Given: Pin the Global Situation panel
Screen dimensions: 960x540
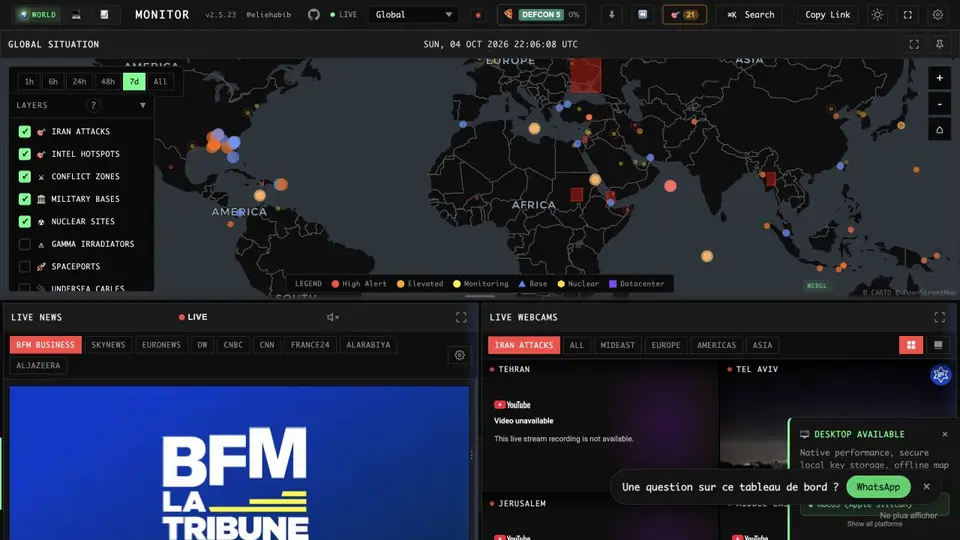Looking at the screenshot, I should click(940, 44).
